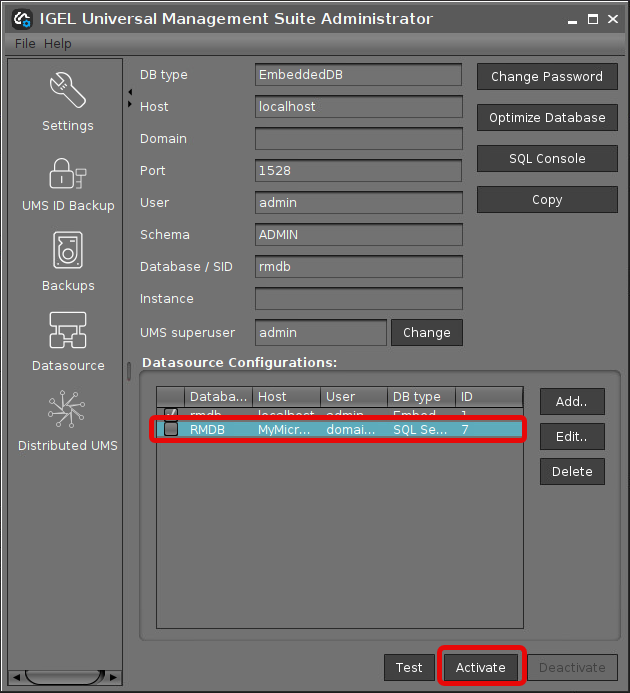Viewport: 630px width, 693px height.
Task: Open the Backups disk icon
Action: pyautogui.click(x=67, y=252)
